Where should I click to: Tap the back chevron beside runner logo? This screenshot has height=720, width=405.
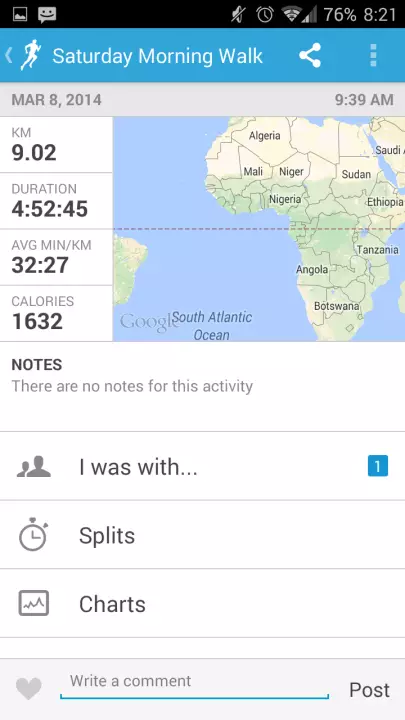tap(8, 55)
